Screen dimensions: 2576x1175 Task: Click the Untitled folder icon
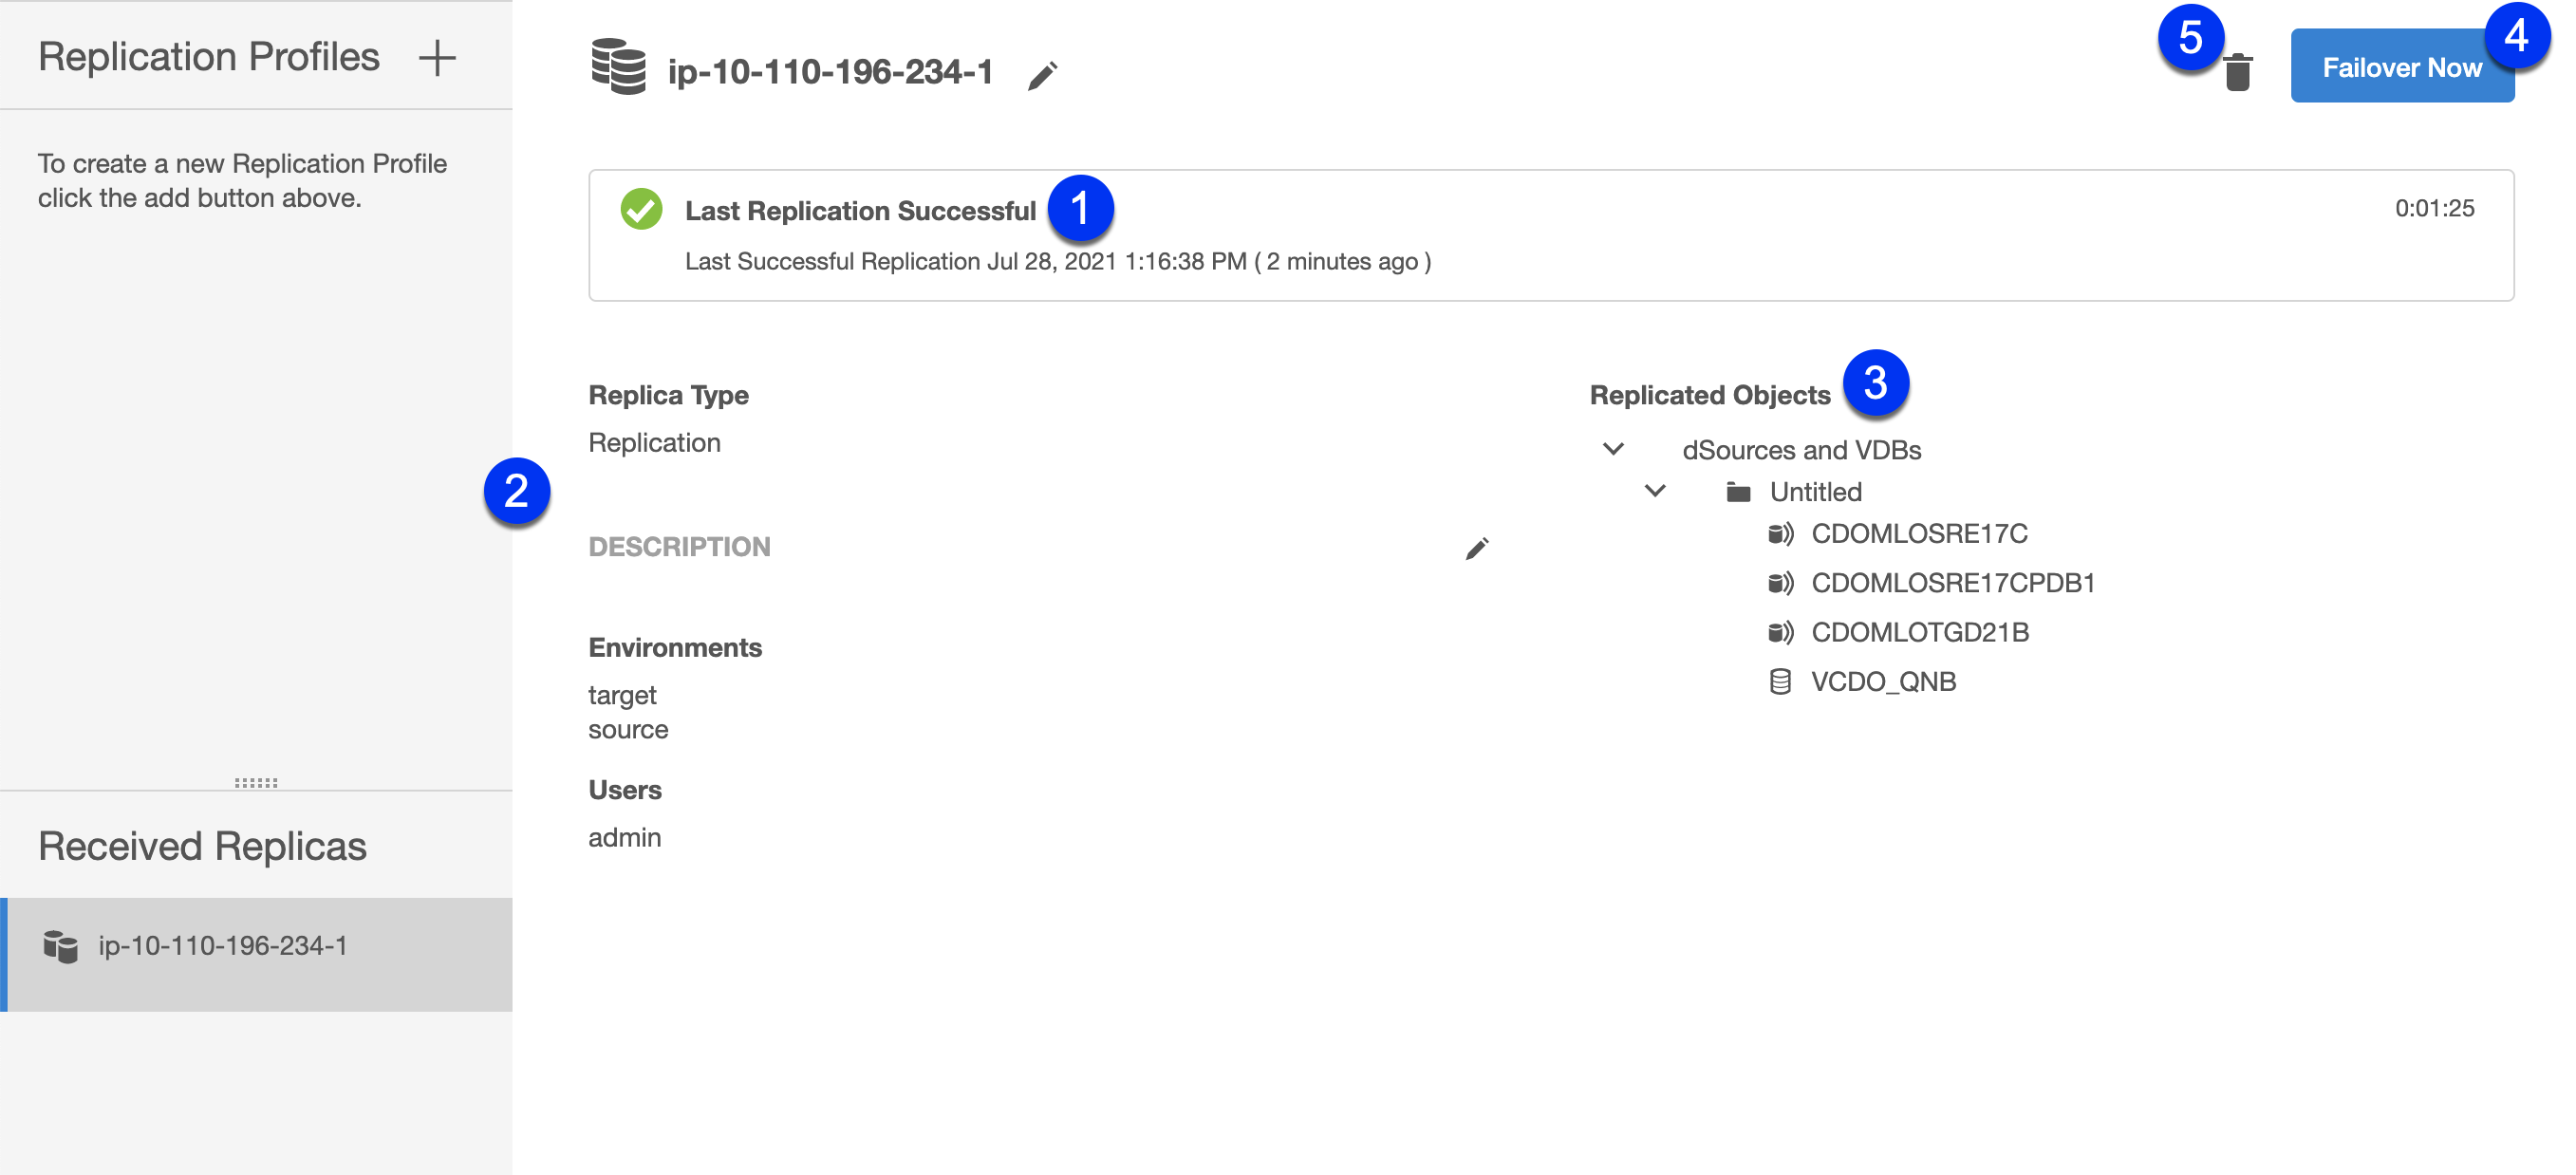1738,492
